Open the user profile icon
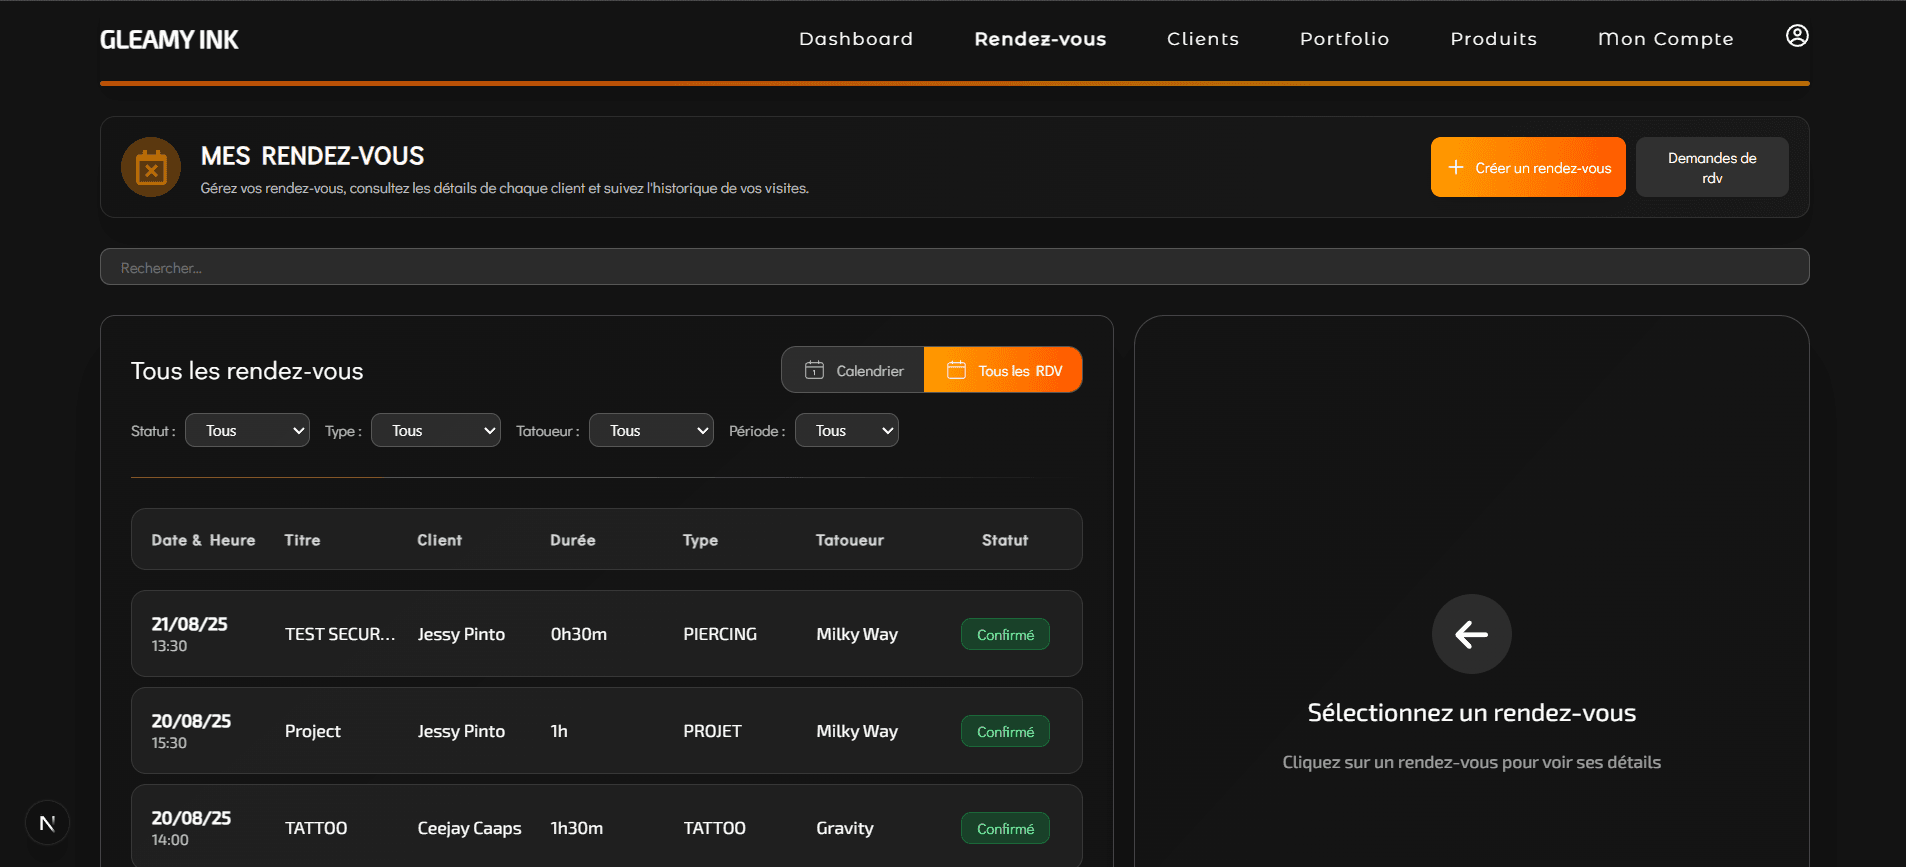This screenshot has width=1906, height=867. click(1796, 37)
